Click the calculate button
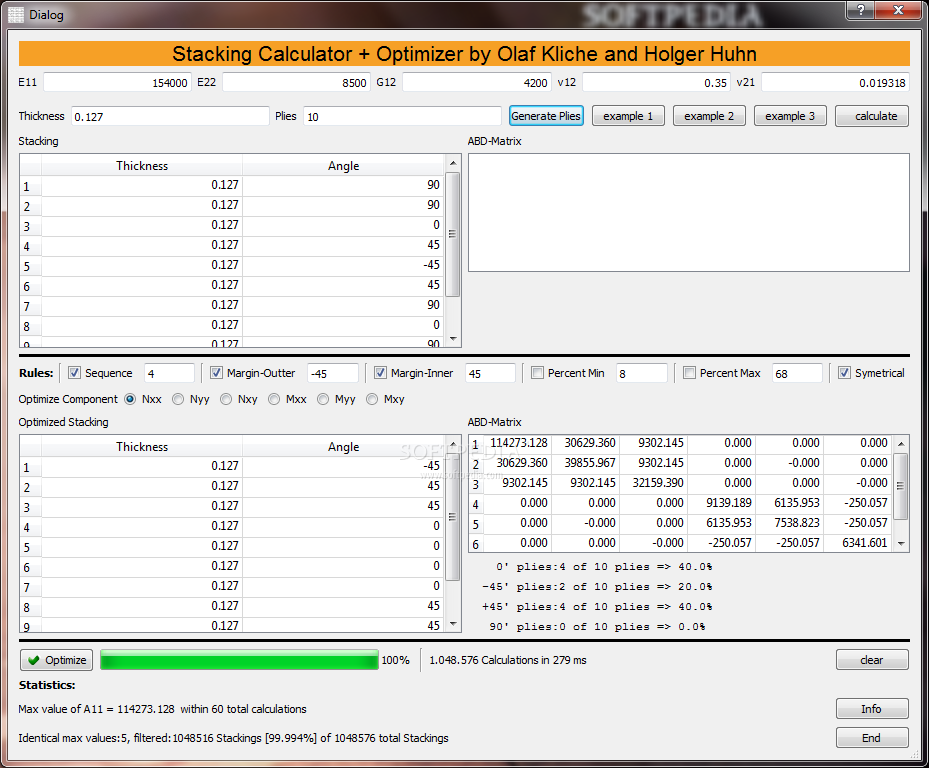The image size is (929, 768). (872, 116)
